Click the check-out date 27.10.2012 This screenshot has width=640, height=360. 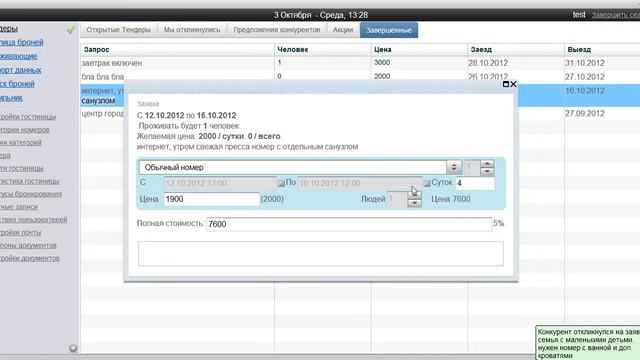(584, 77)
